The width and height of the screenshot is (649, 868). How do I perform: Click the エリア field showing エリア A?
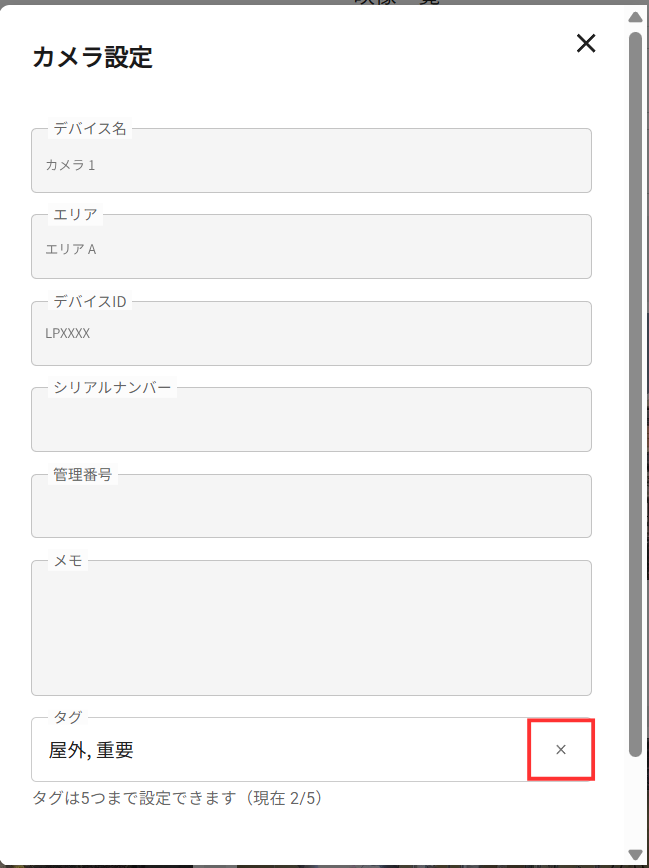click(311, 246)
